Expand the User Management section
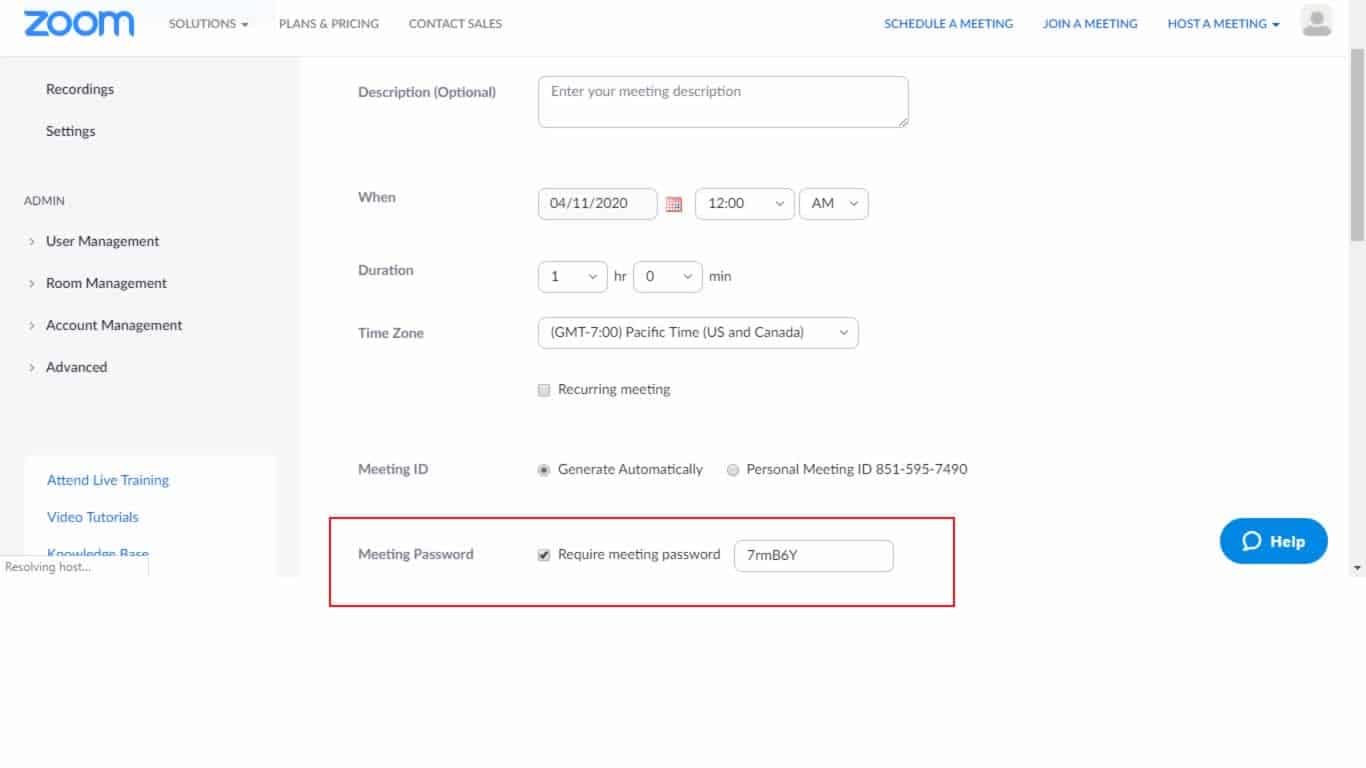 pos(103,241)
